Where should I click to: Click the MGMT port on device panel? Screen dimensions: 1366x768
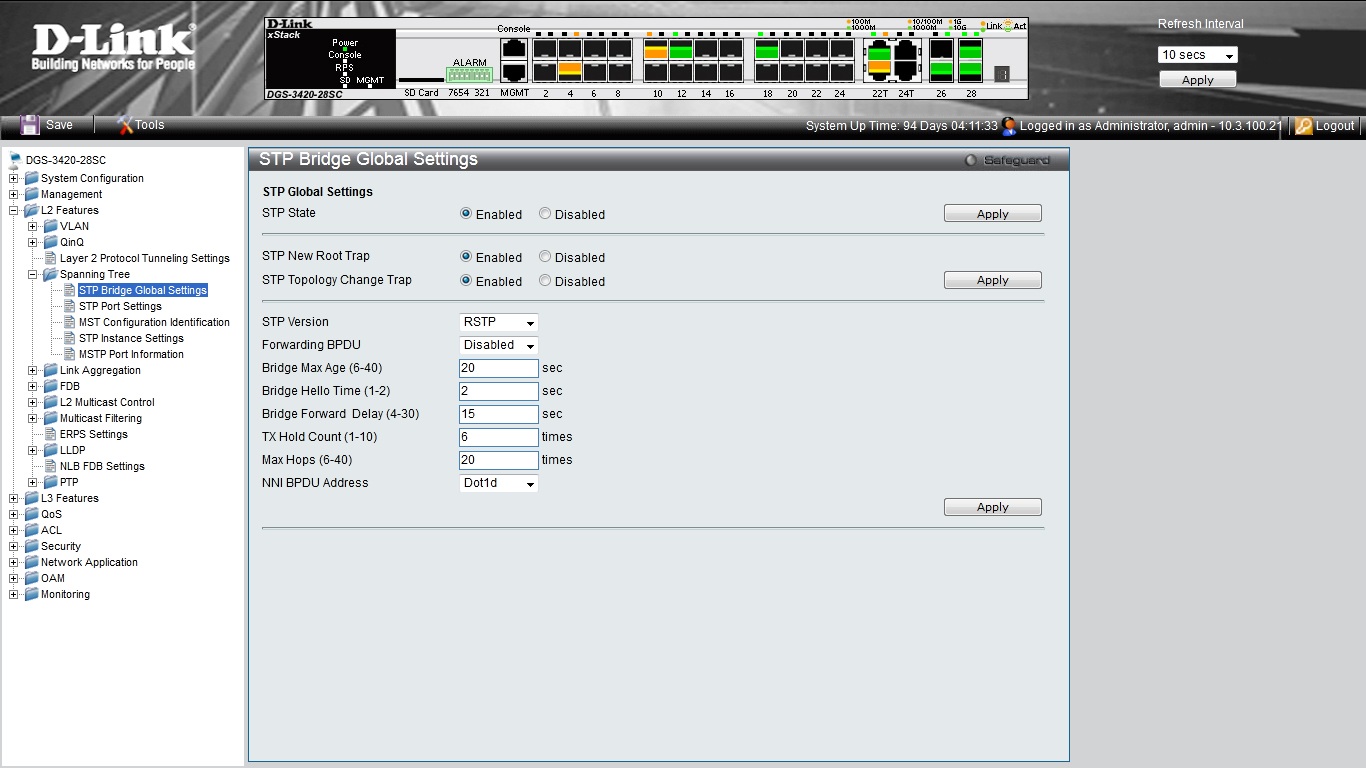514,72
